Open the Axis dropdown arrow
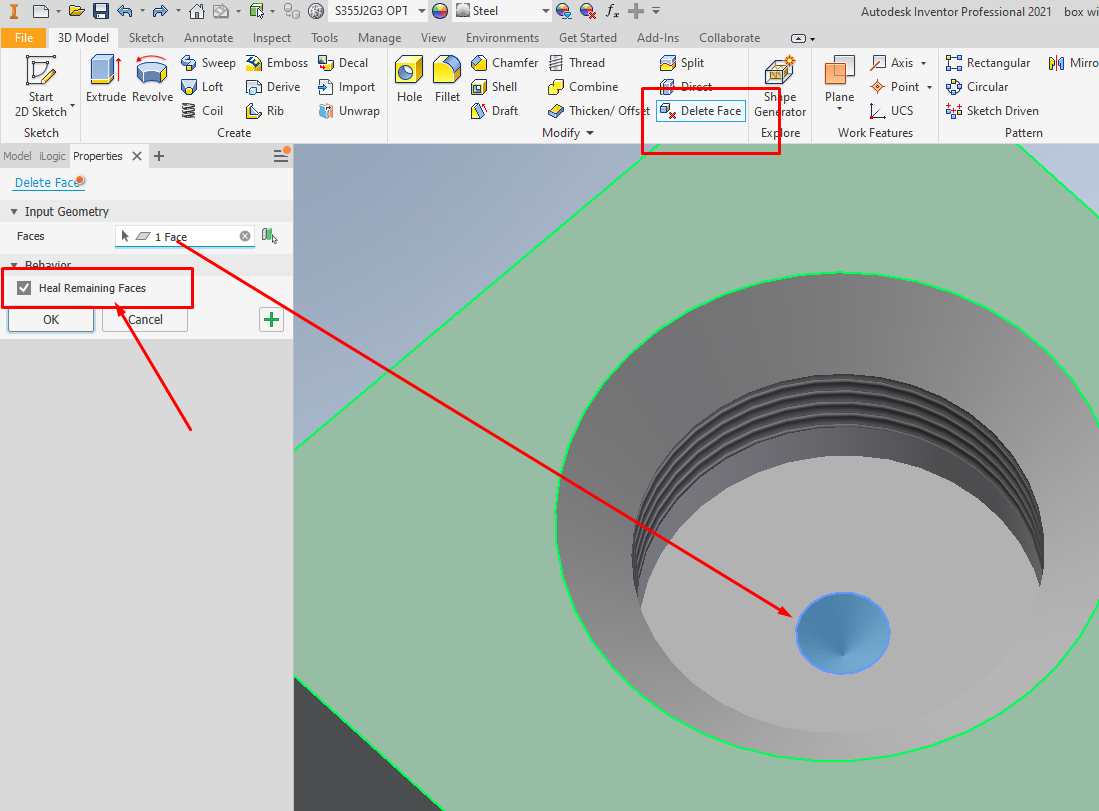1099x811 pixels. 923,63
